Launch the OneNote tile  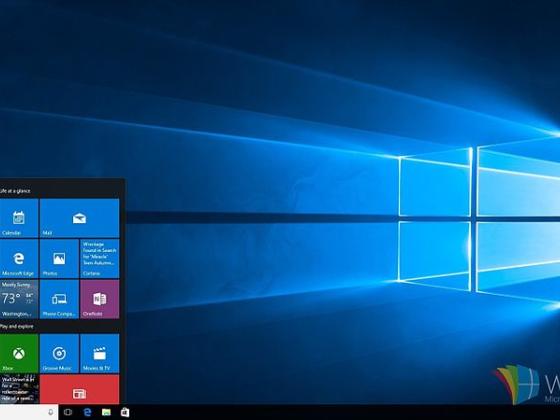pyautogui.click(x=100, y=299)
